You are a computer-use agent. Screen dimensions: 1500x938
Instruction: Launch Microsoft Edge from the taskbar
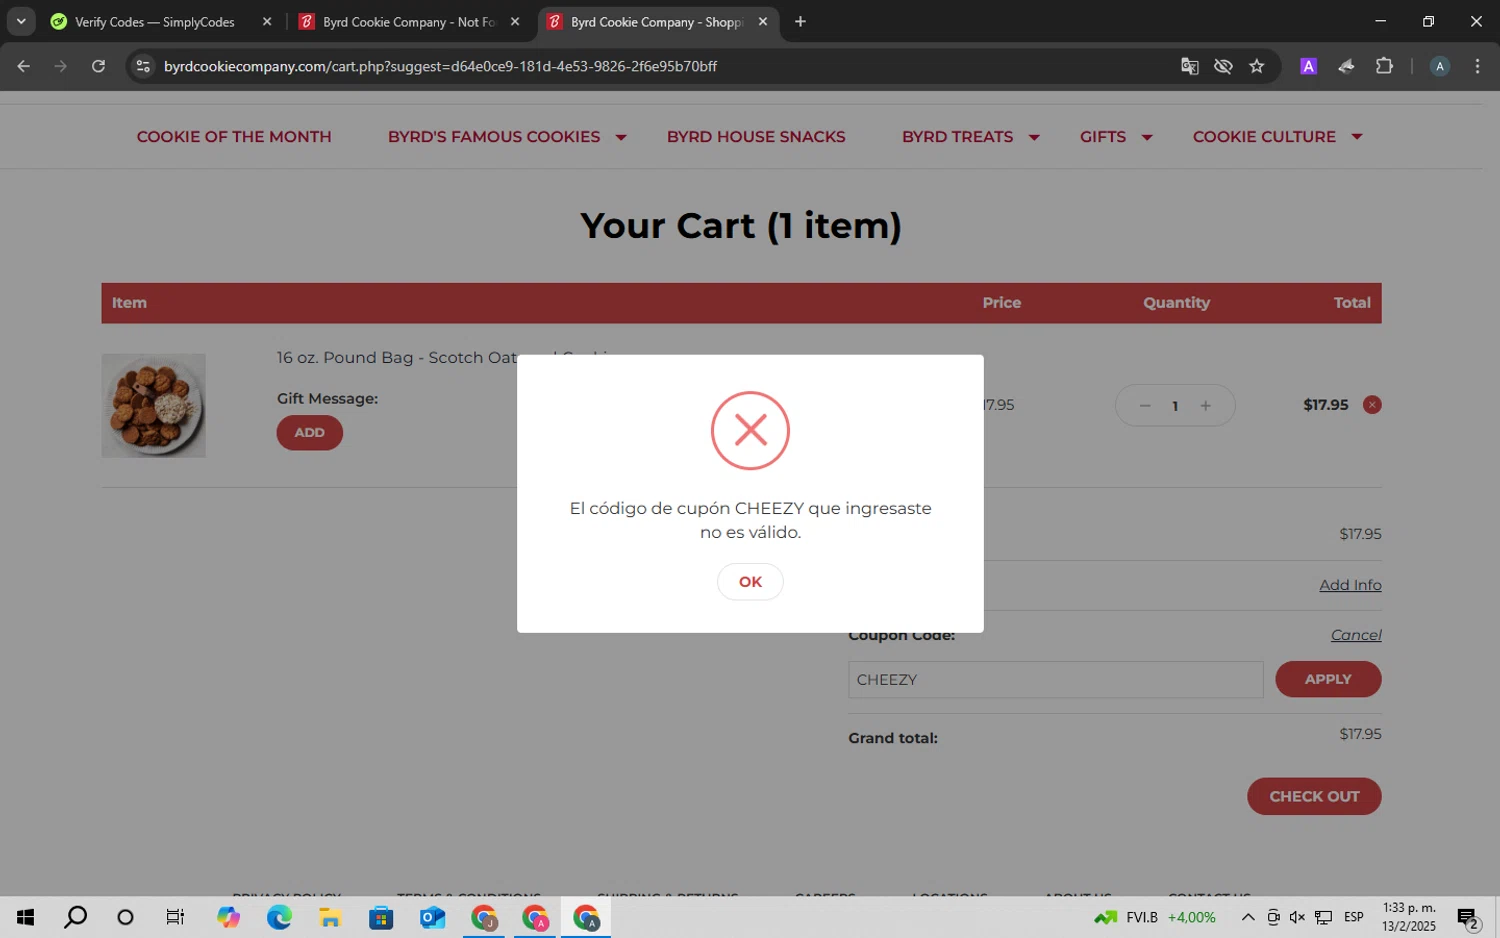pos(279,917)
